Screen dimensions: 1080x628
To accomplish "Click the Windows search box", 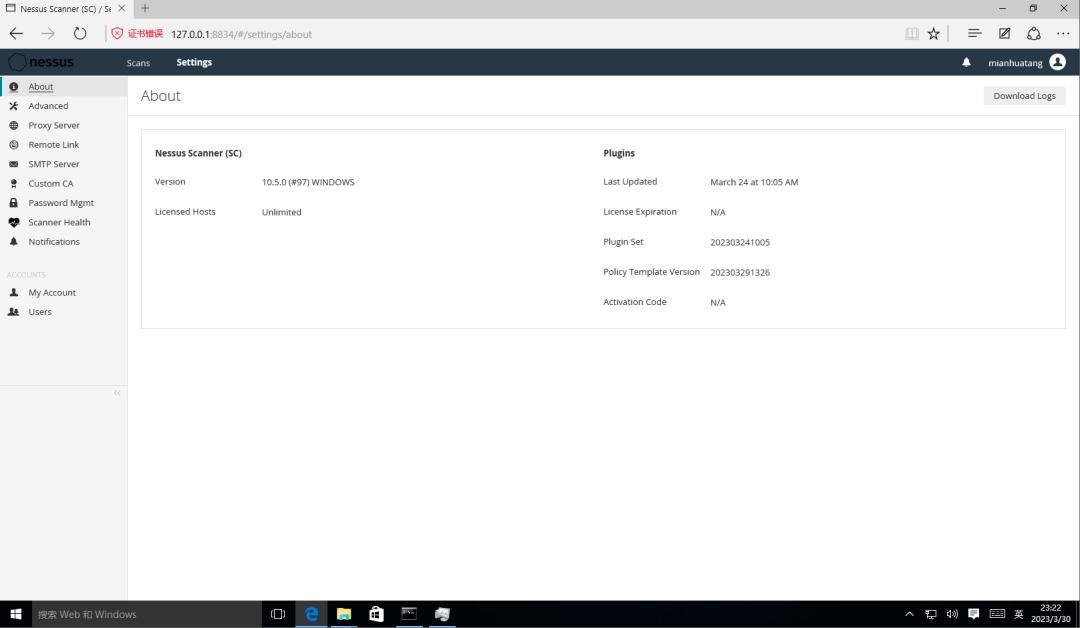I will (x=147, y=614).
